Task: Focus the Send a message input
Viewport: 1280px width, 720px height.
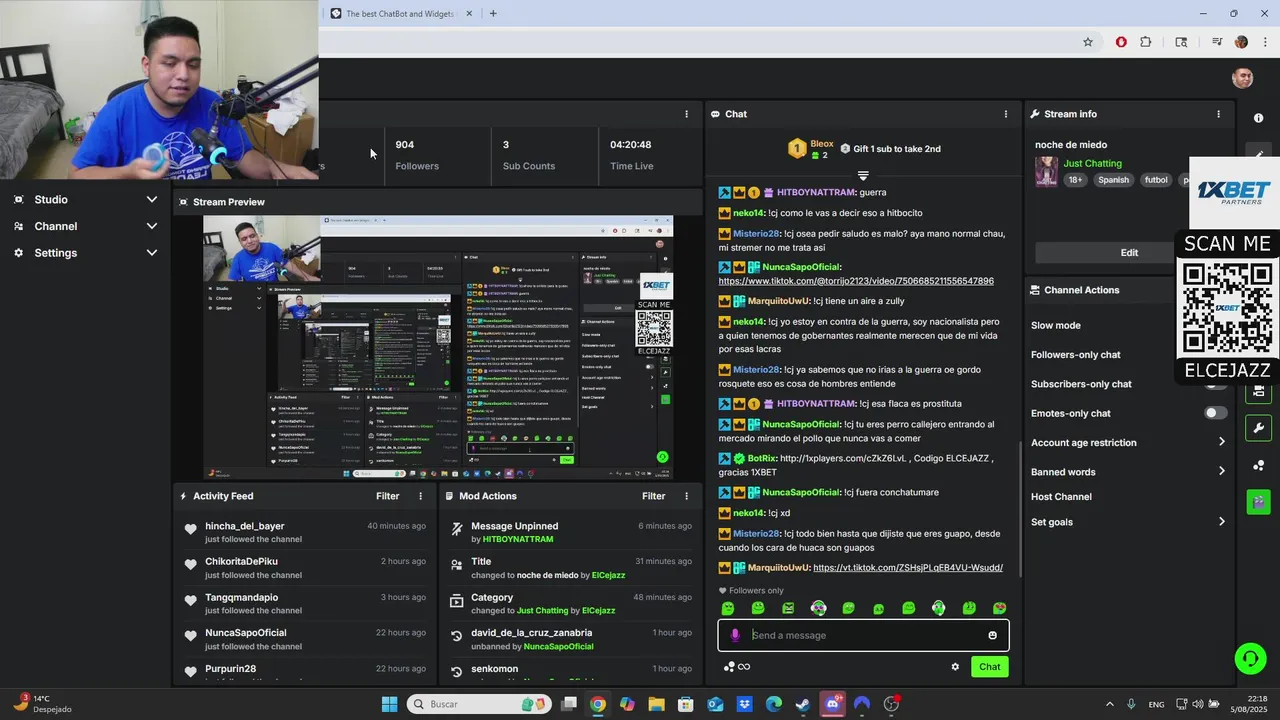Action: [865, 635]
